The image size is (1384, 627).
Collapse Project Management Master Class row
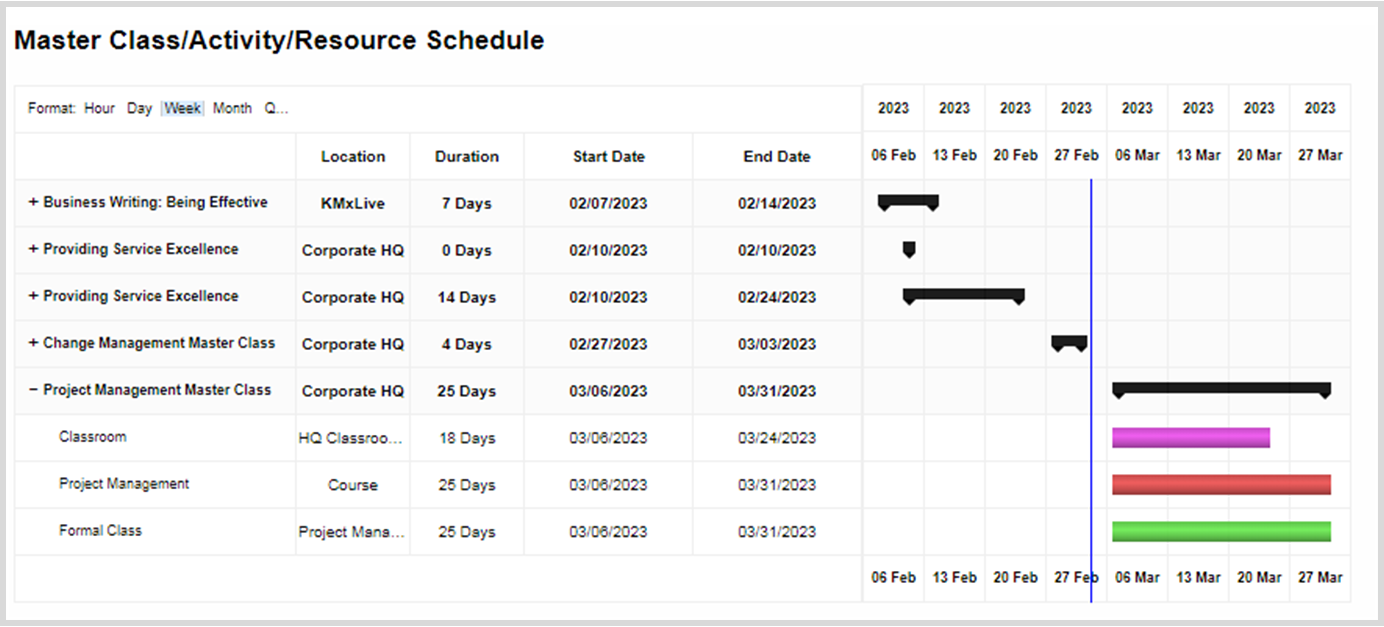(33, 391)
